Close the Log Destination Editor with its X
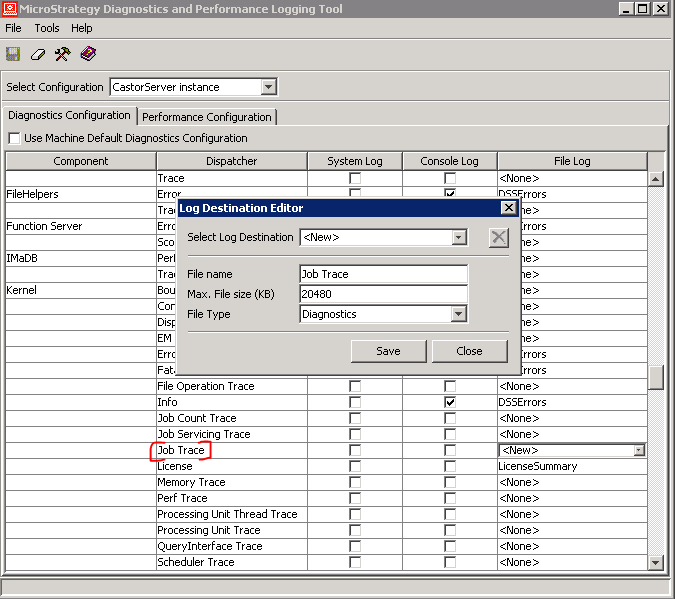Screen dimensions: 675x599 pos(508,208)
